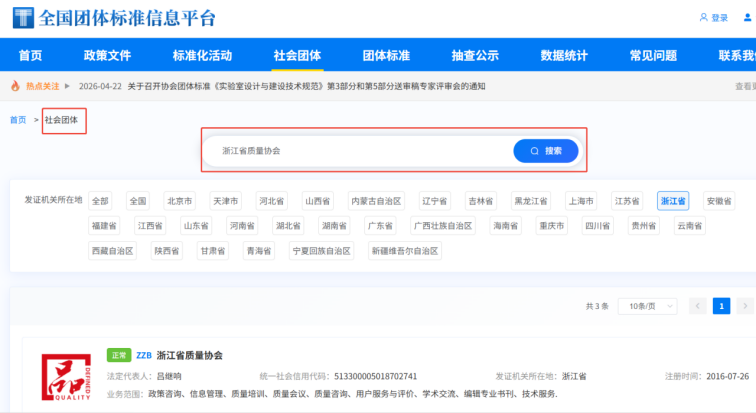Open the 标准化活动 navigation tab
The image size is (756, 413).
202,55
